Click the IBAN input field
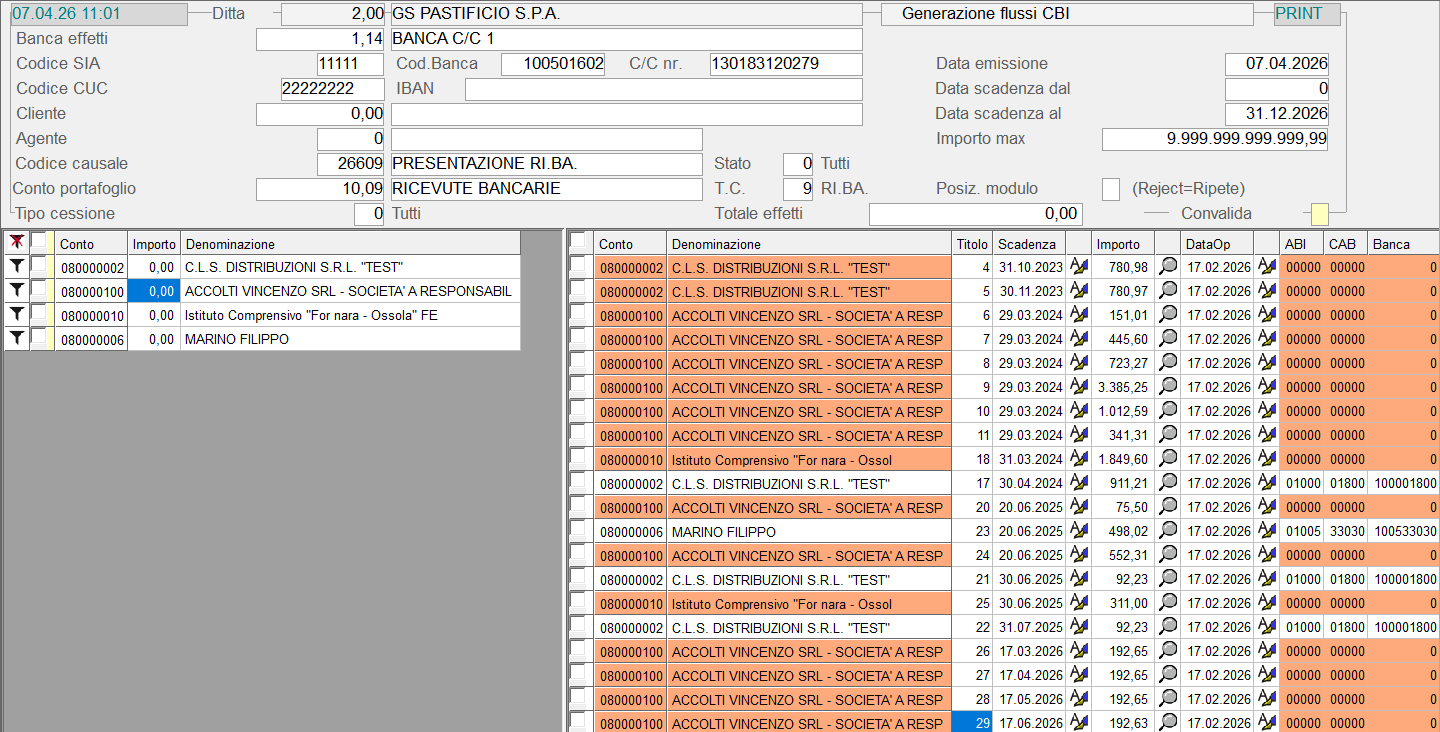Screen dimensions: 1440x732 (663, 89)
